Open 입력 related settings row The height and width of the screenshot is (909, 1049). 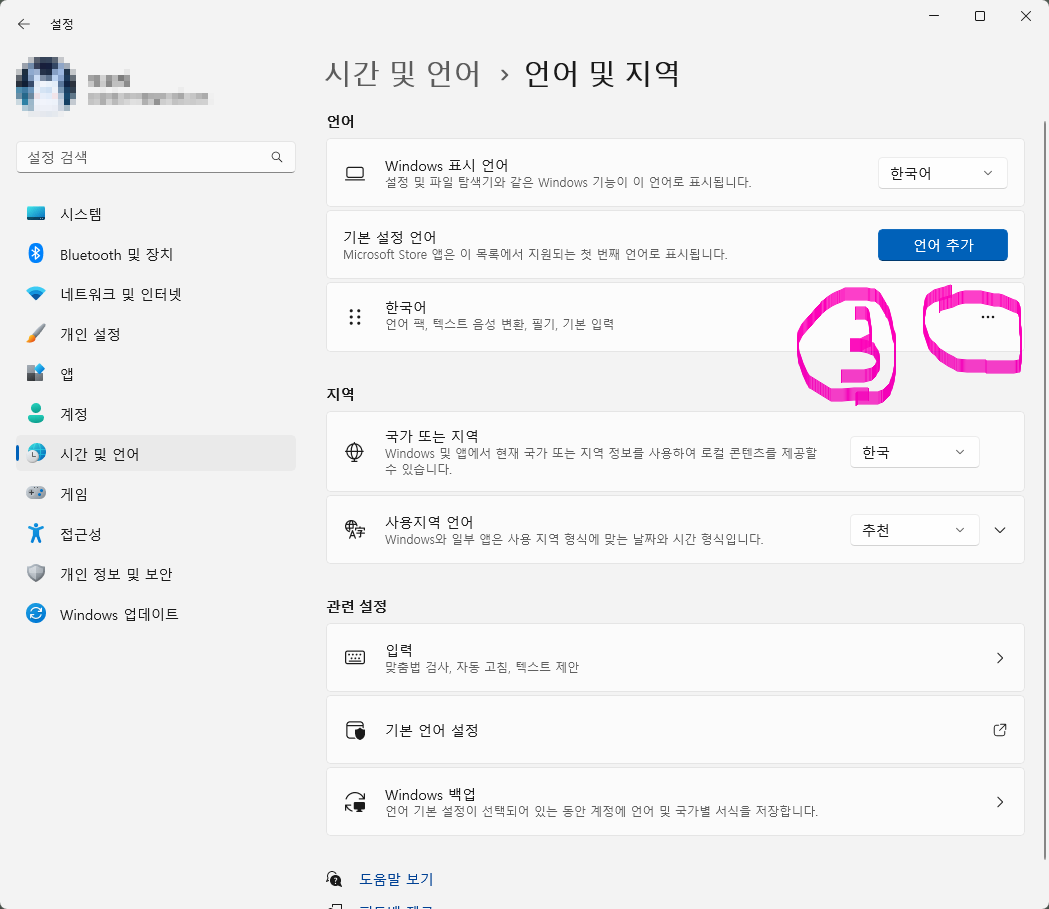[x=675, y=658]
